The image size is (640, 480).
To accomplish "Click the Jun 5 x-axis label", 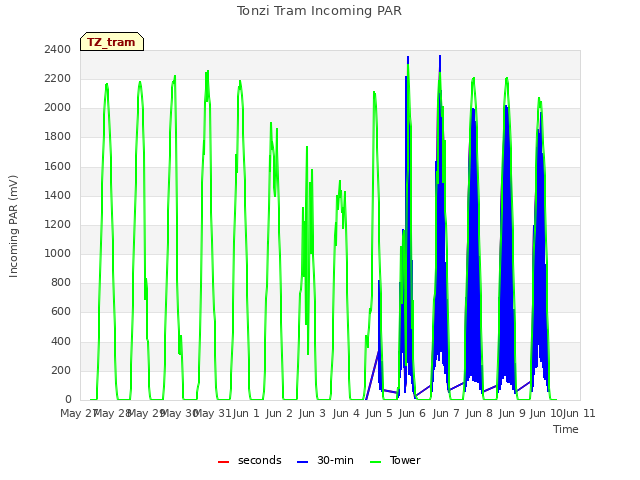I will pos(379,413).
